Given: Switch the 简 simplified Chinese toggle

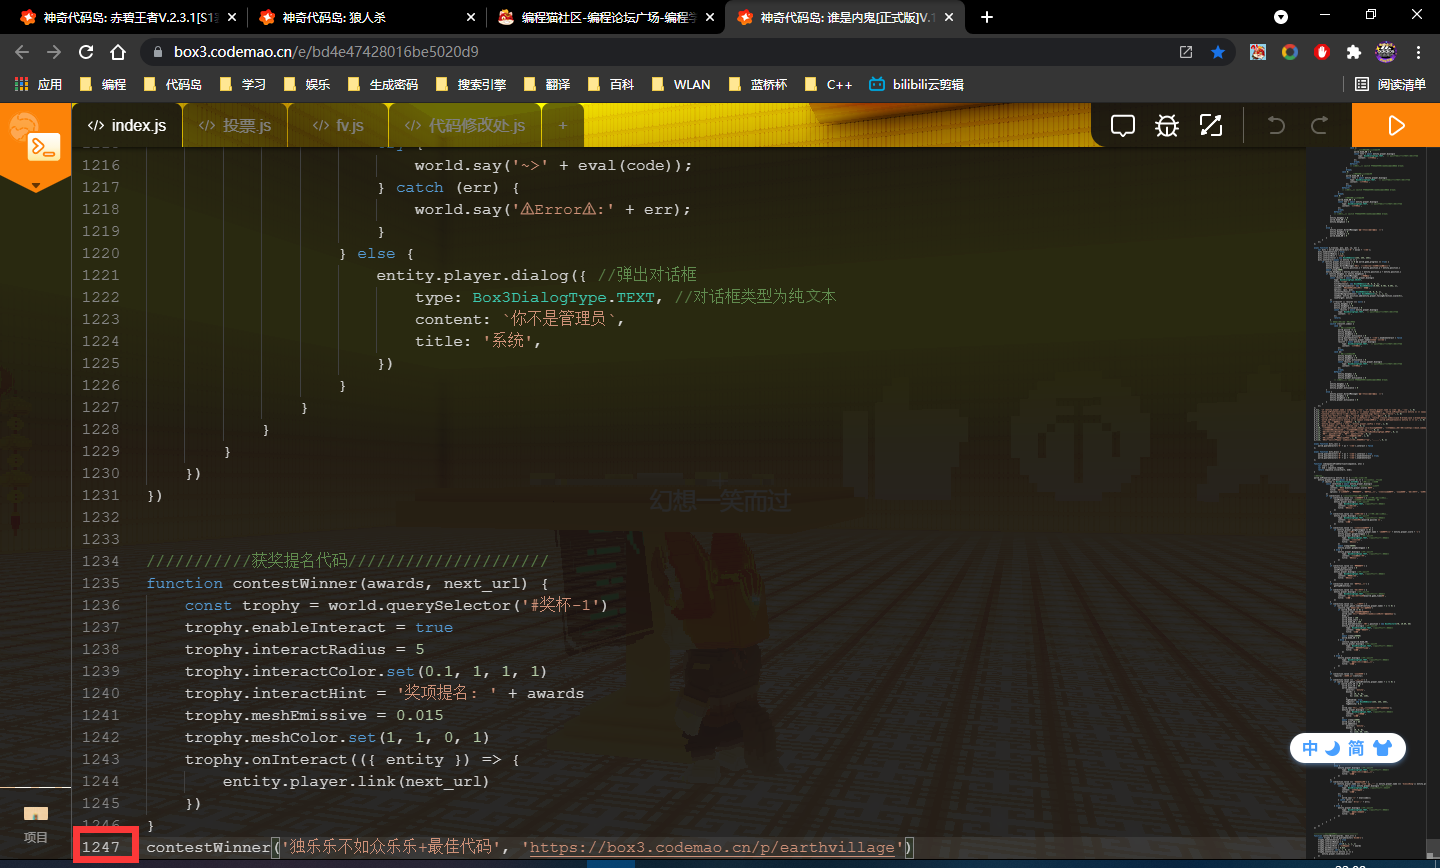Looking at the screenshot, I should point(1356,748).
